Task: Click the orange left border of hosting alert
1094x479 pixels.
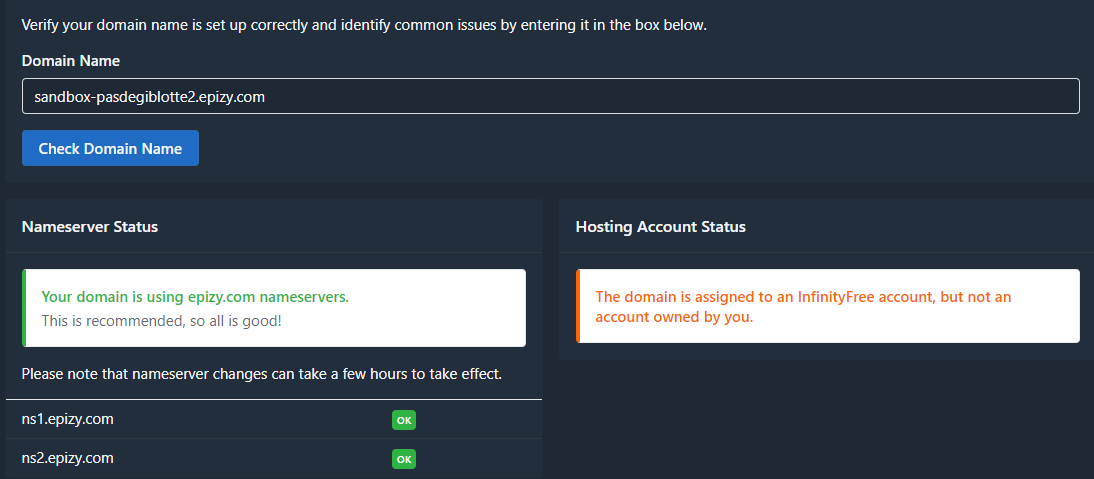Action: click(x=578, y=306)
